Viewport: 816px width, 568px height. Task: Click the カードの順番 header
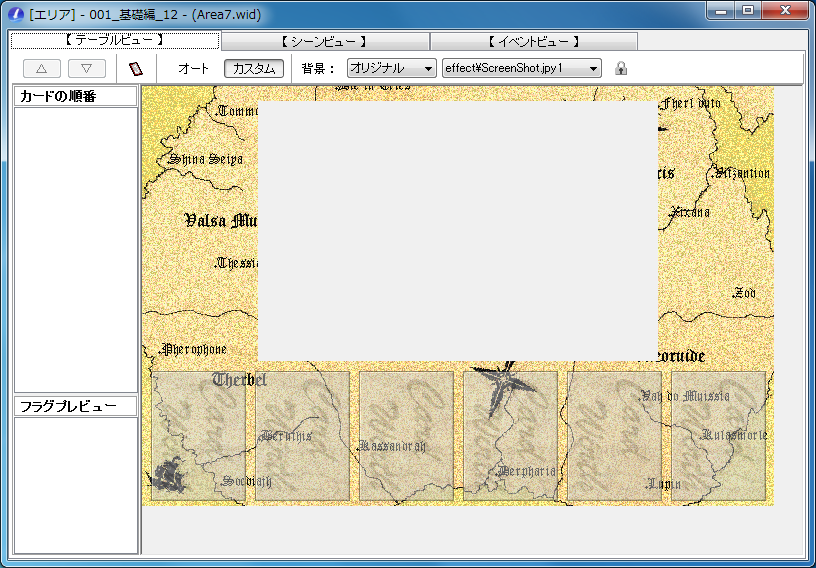point(75,96)
